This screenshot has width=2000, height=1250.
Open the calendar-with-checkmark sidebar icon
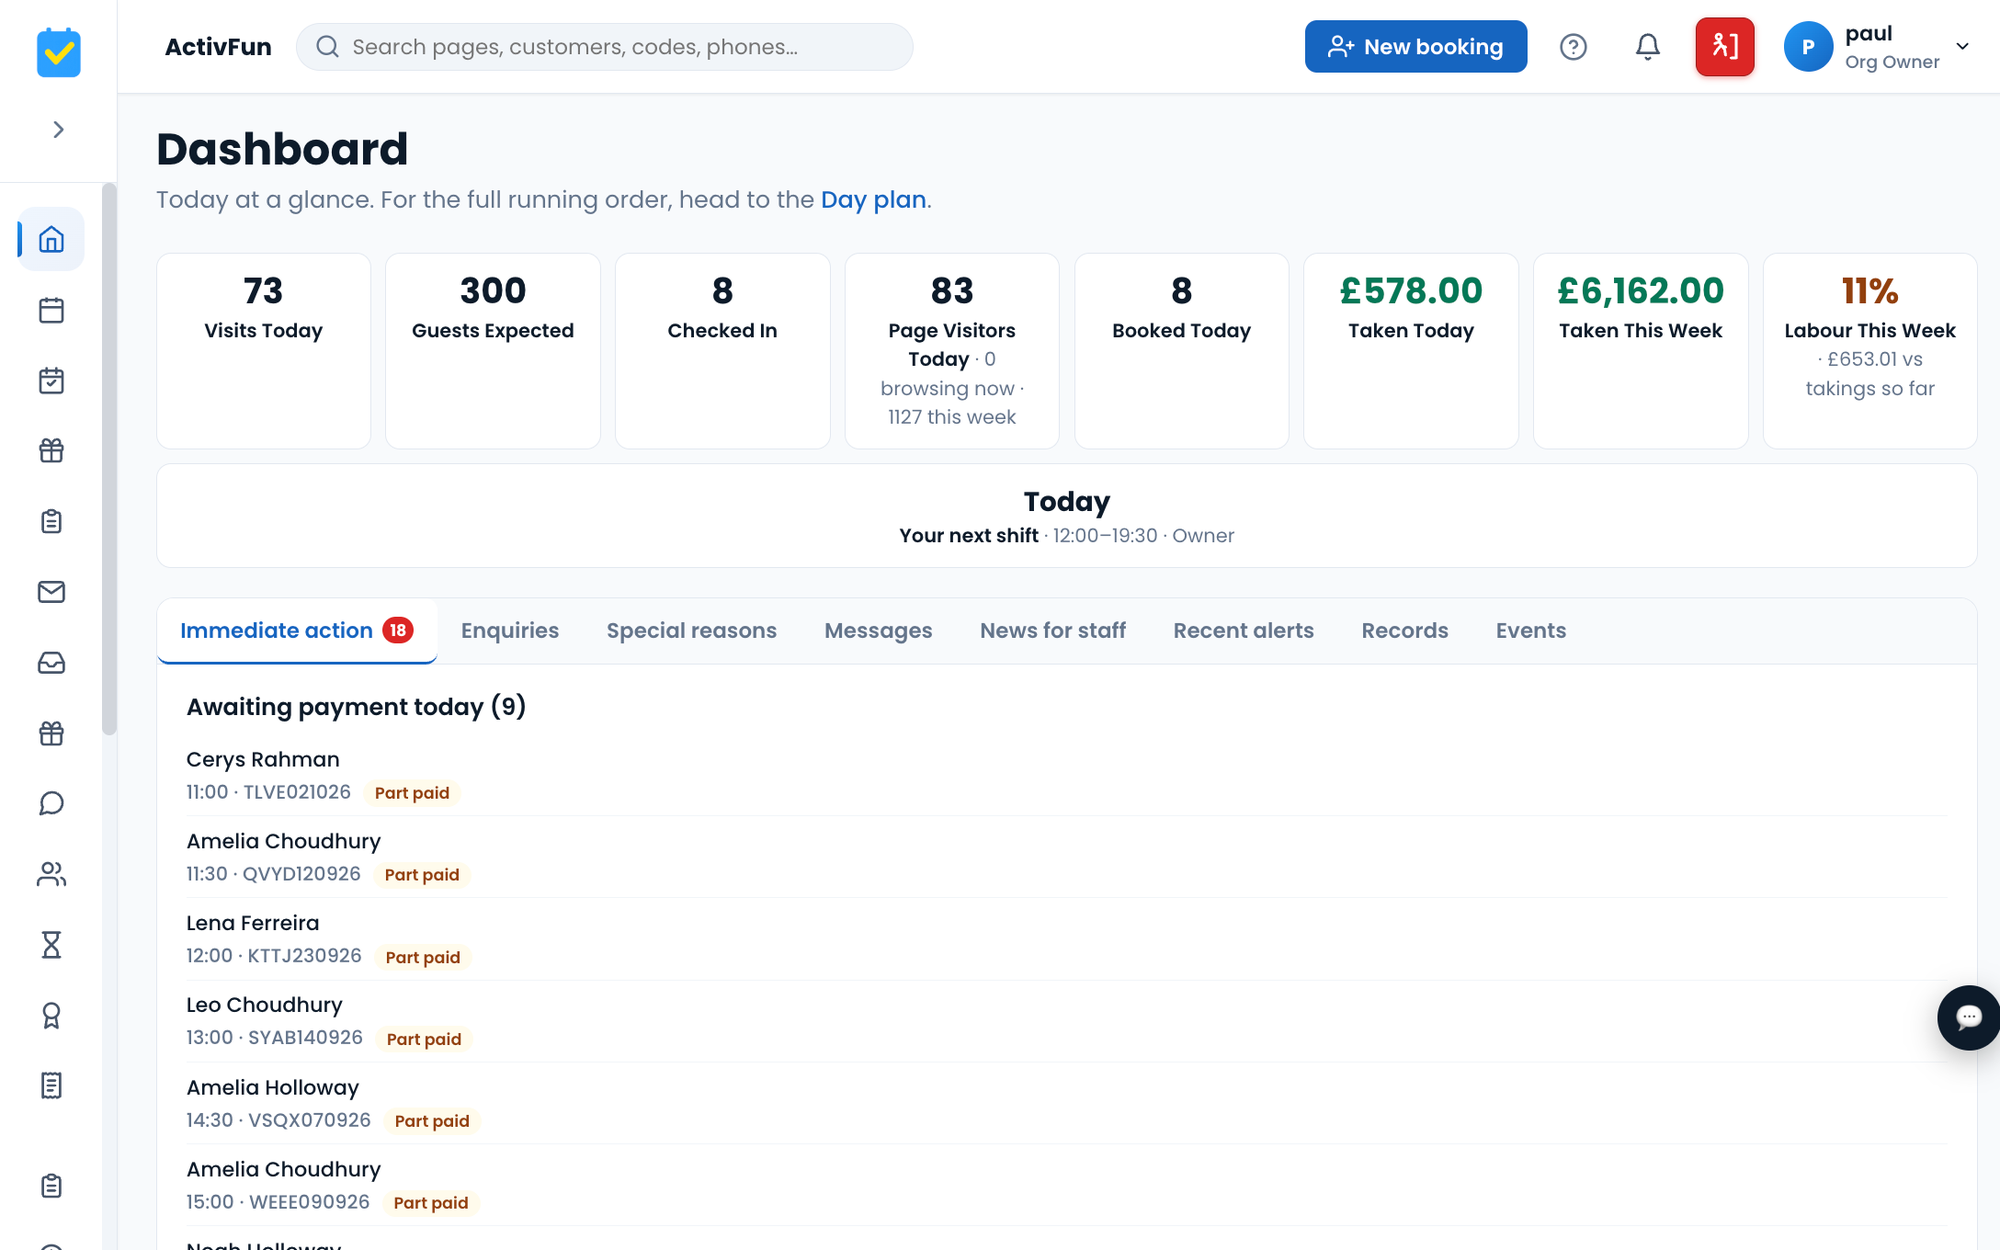(x=51, y=380)
